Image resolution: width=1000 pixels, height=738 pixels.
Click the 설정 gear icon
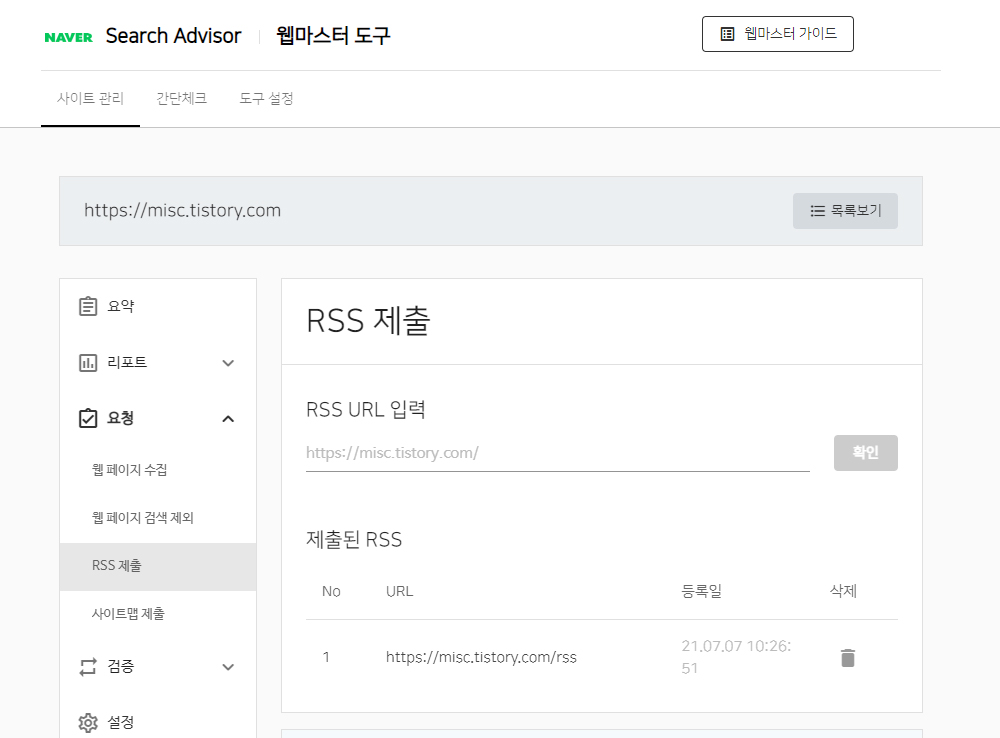88,723
